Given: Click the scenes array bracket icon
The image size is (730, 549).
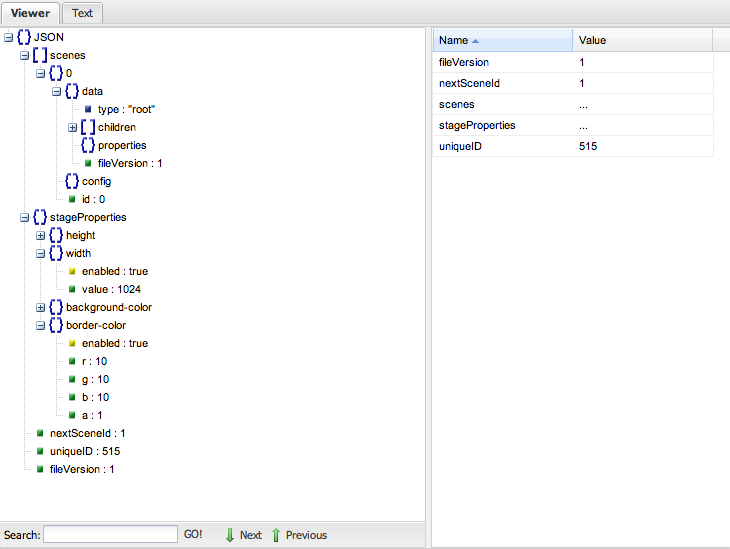Looking at the screenshot, I should coord(40,55).
